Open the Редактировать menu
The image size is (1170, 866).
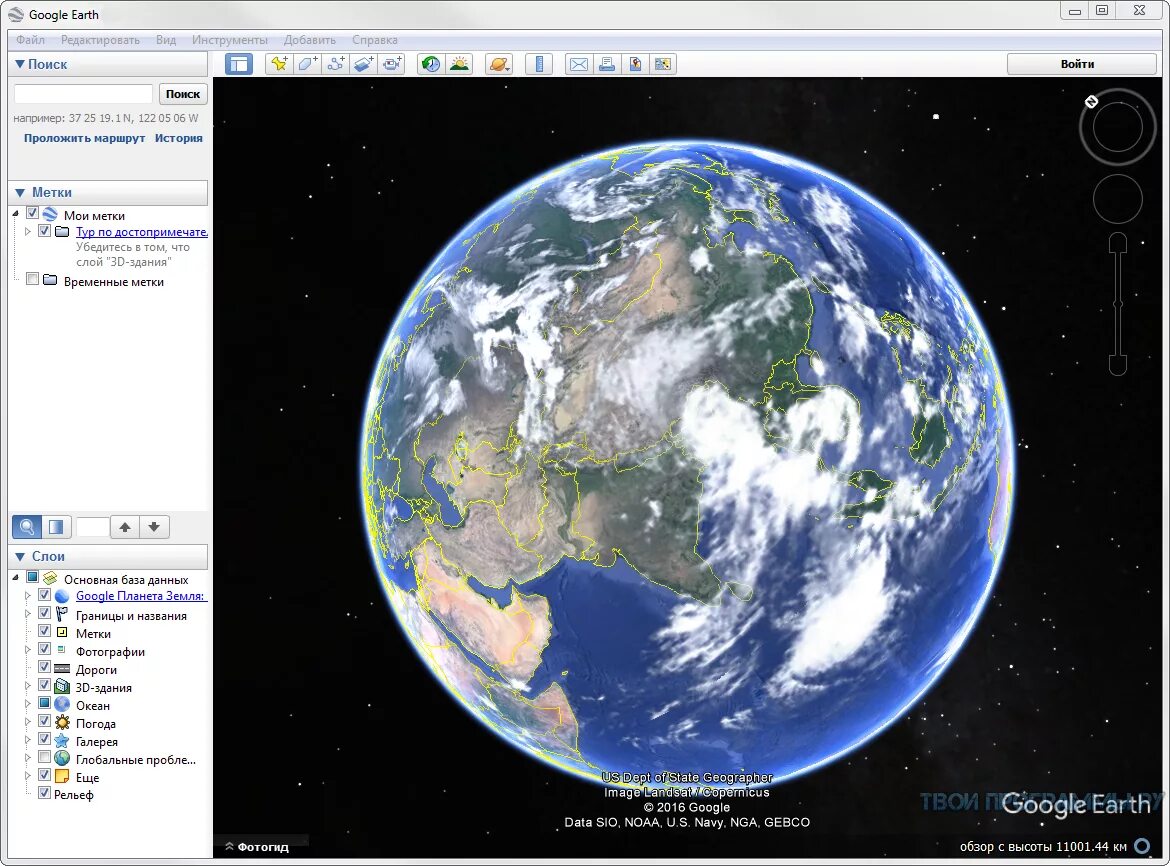coord(100,40)
